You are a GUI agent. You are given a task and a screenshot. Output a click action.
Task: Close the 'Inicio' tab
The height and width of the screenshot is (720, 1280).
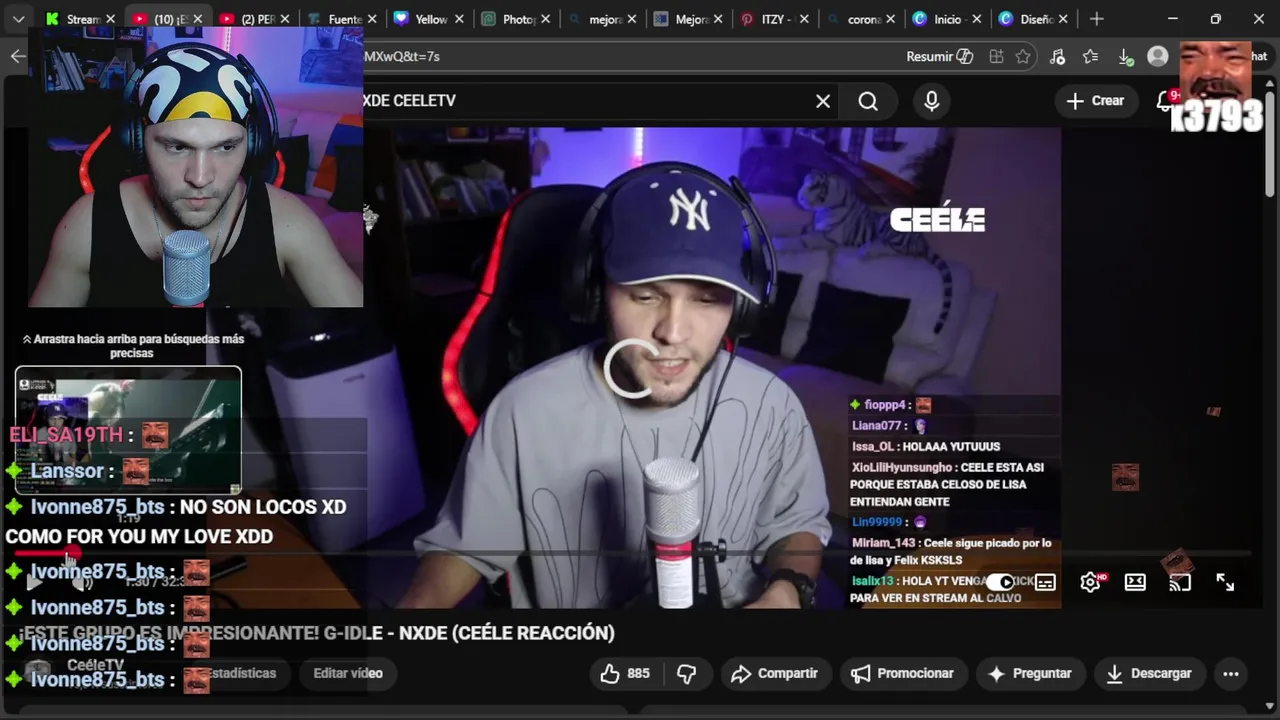(x=976, y=19)
